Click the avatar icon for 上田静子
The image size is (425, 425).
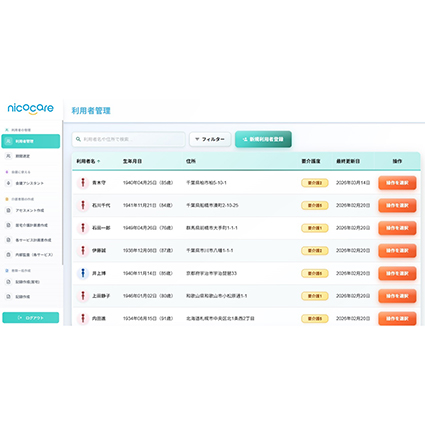[83, 296]
